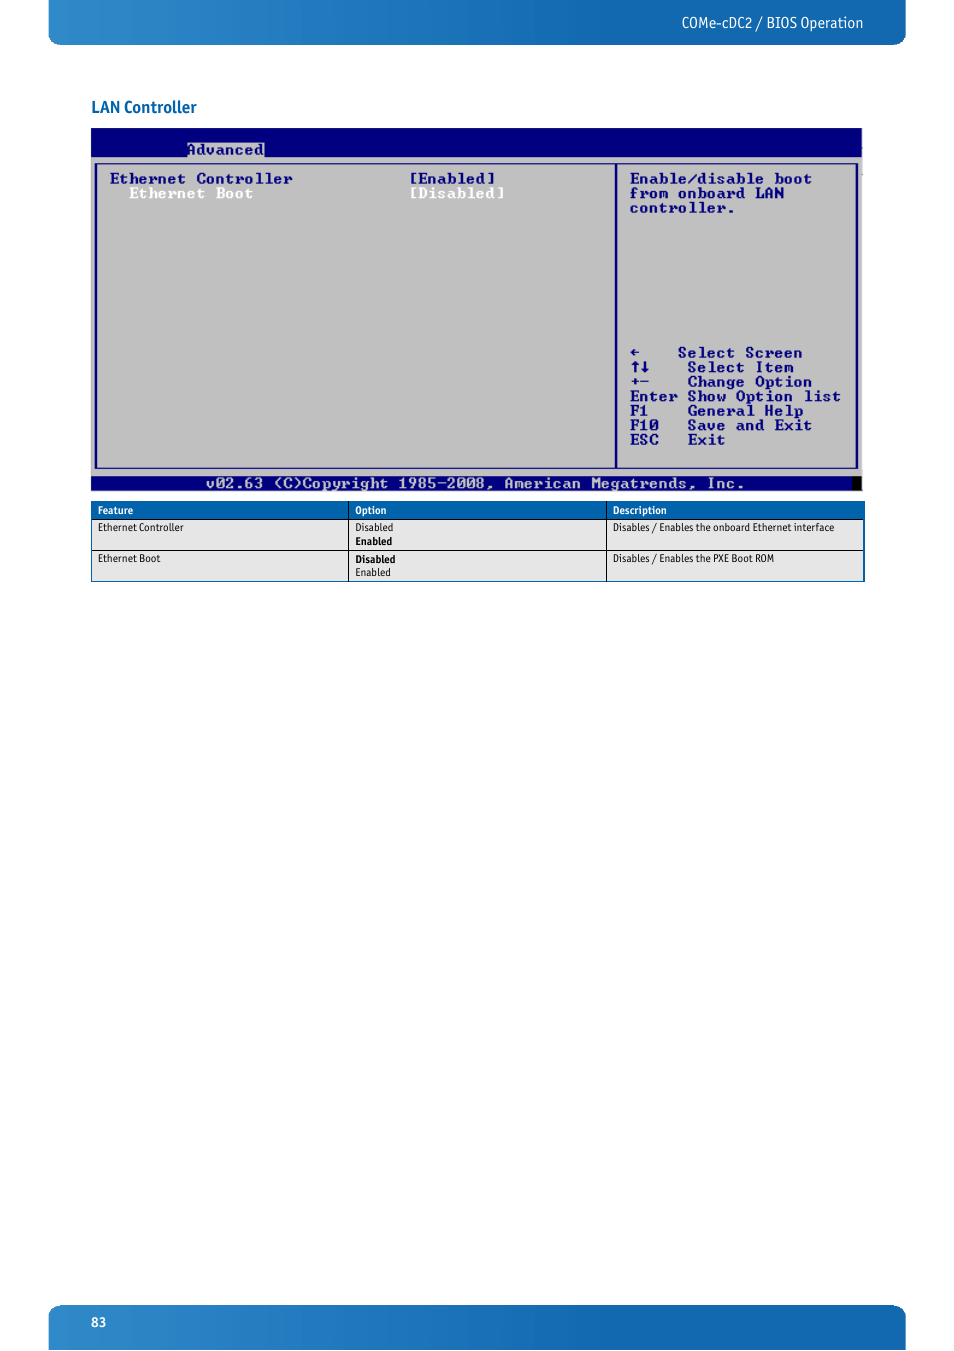Screen dimensions: 954x1351
Task: Click 'Disables / Enables the onboard Ethernet interface'
Action: point(723,528)
